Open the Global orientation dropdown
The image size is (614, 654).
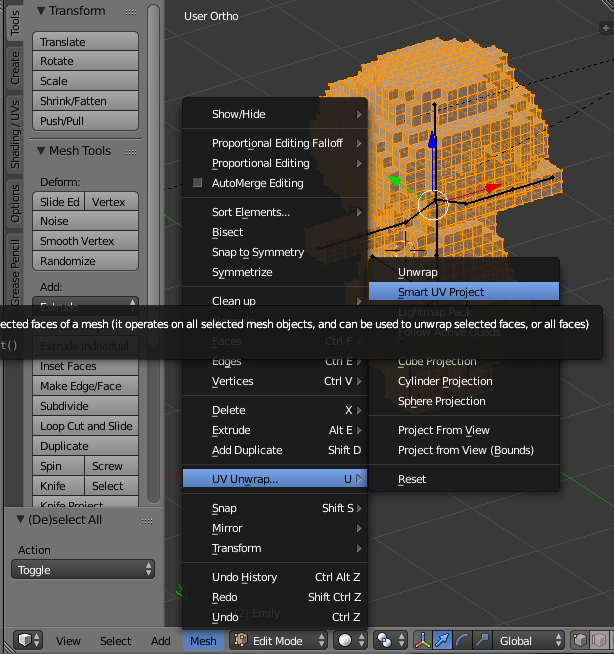(528, 640)
